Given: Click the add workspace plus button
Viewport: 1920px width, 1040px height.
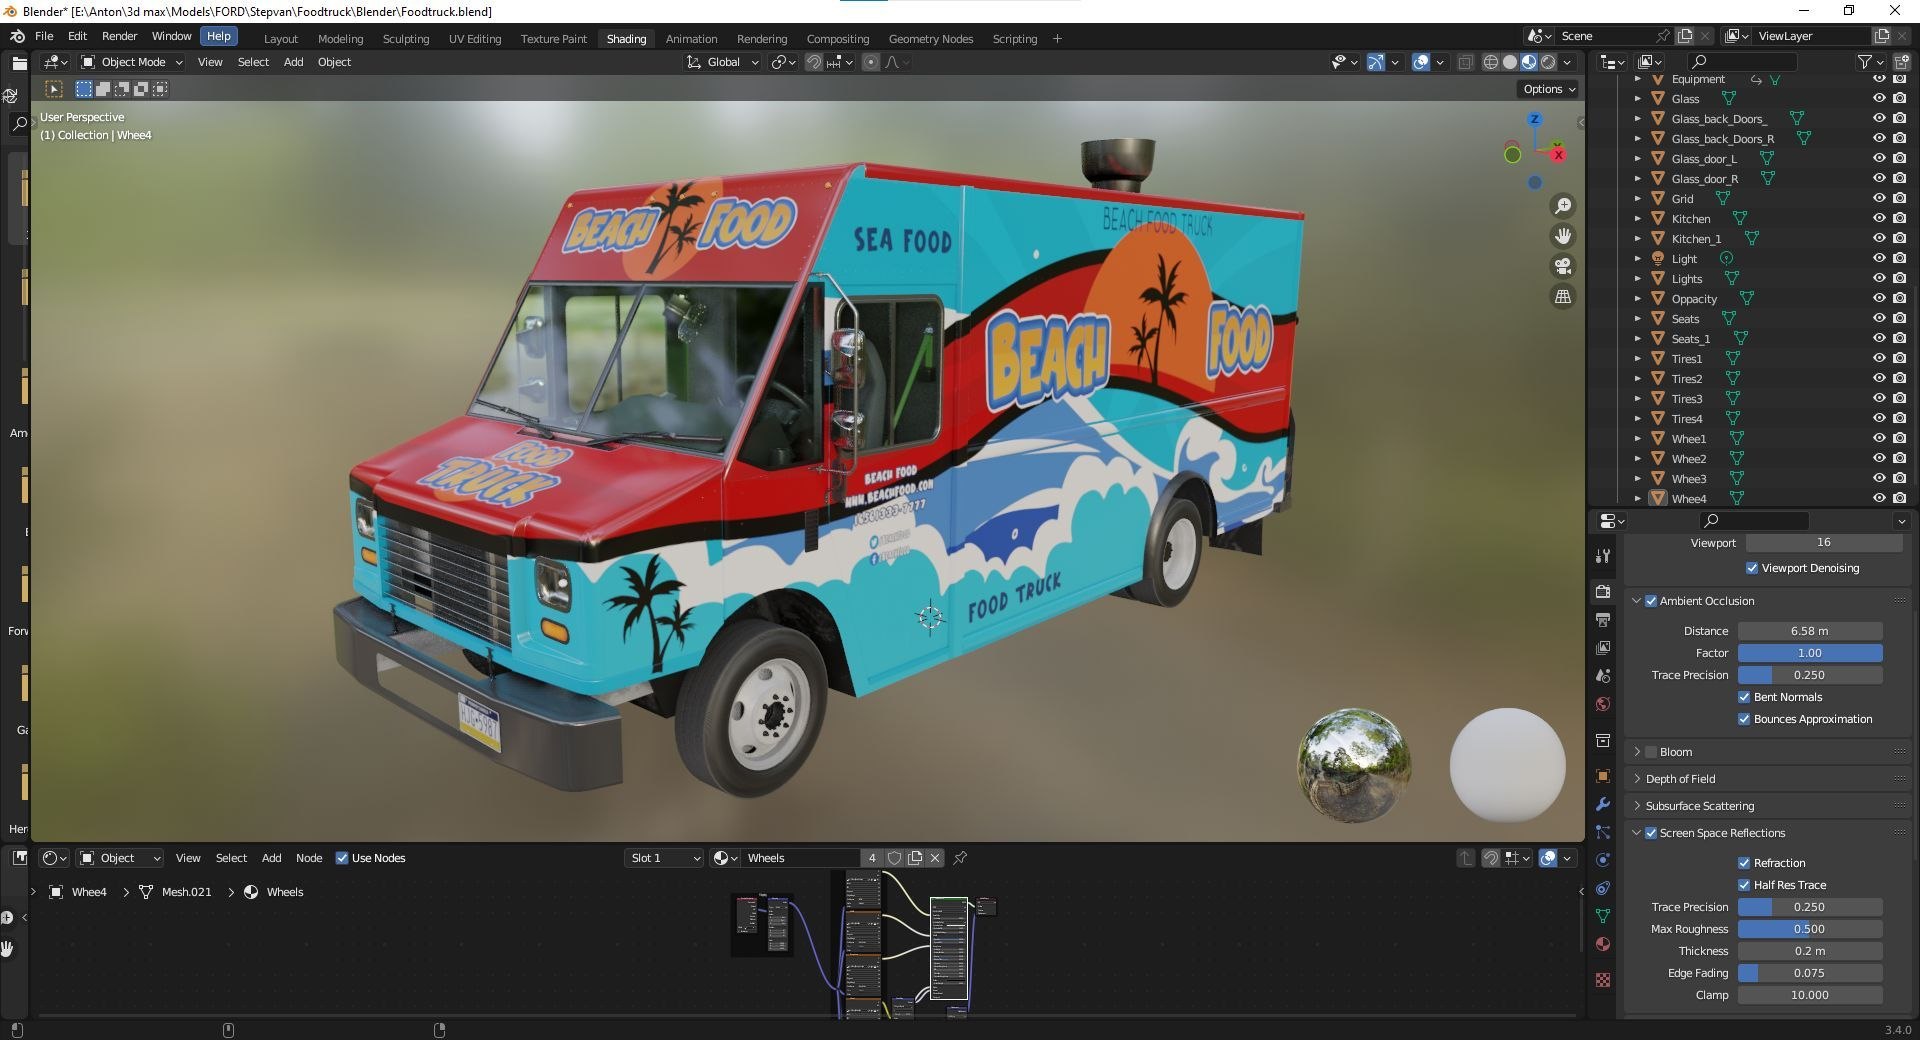Looking at the screenshot, I should coord(1057,39).
